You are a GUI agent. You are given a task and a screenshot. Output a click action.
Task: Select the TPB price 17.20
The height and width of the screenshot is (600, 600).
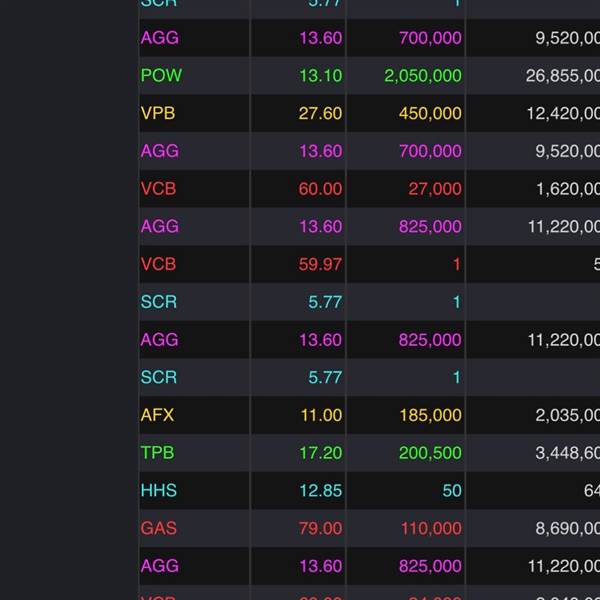(x=320, y=453)
